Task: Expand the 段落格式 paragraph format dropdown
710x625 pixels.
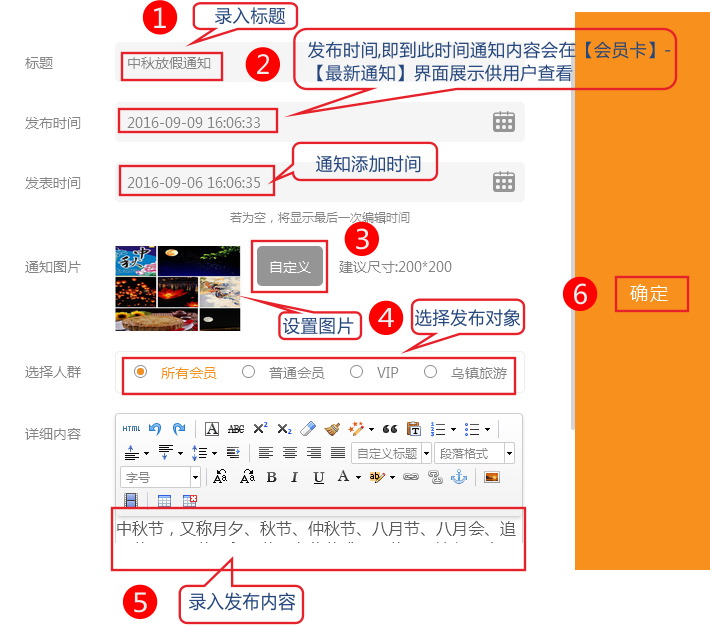Action: point(509,454)
